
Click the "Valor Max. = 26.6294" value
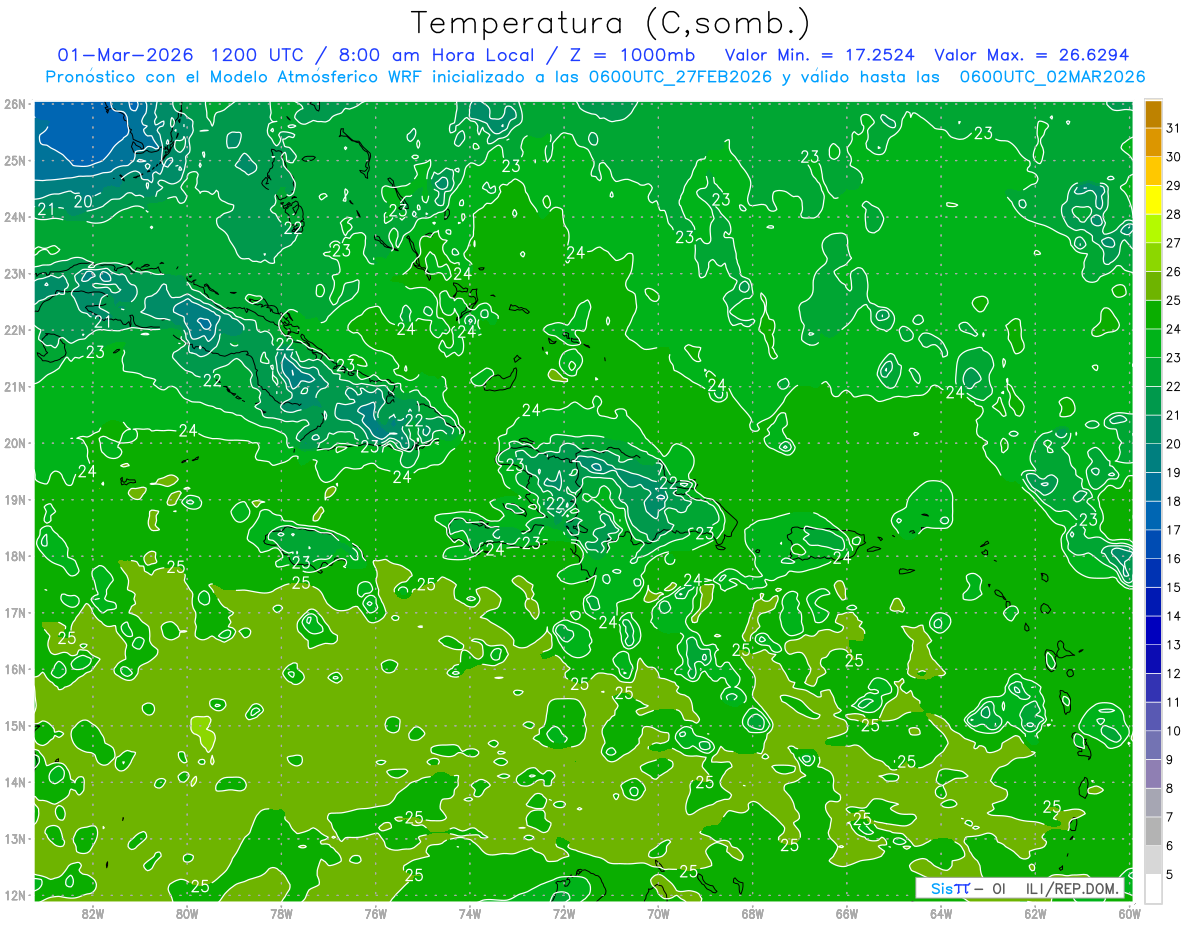click(1031, 55)
